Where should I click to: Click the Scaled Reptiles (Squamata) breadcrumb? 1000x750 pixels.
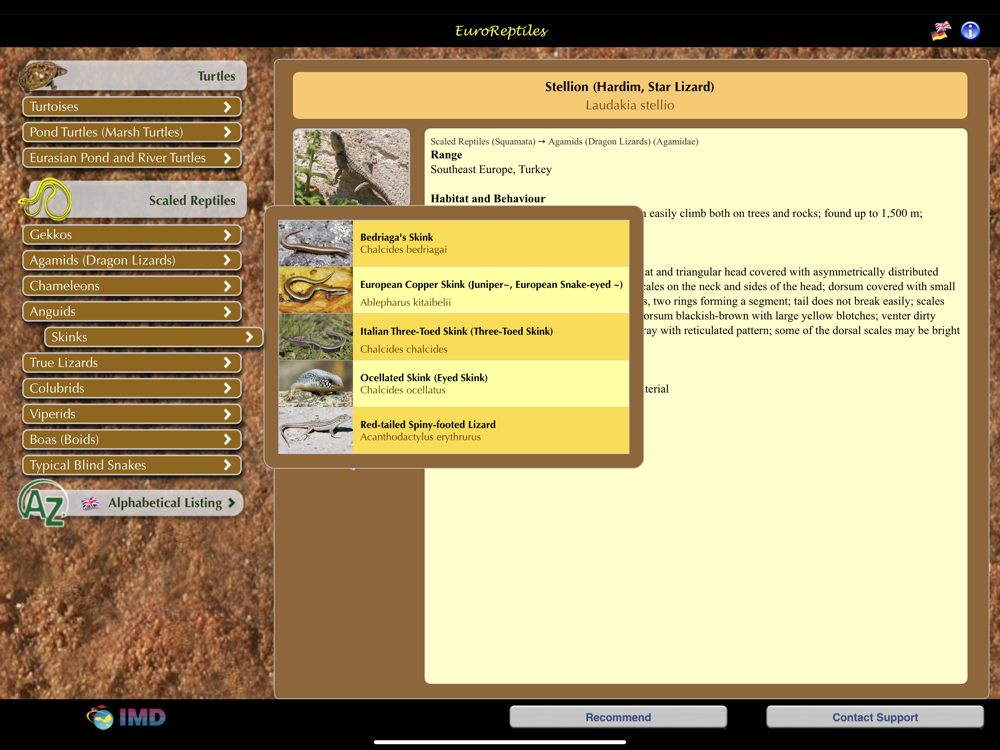click(x=483, y=142)
